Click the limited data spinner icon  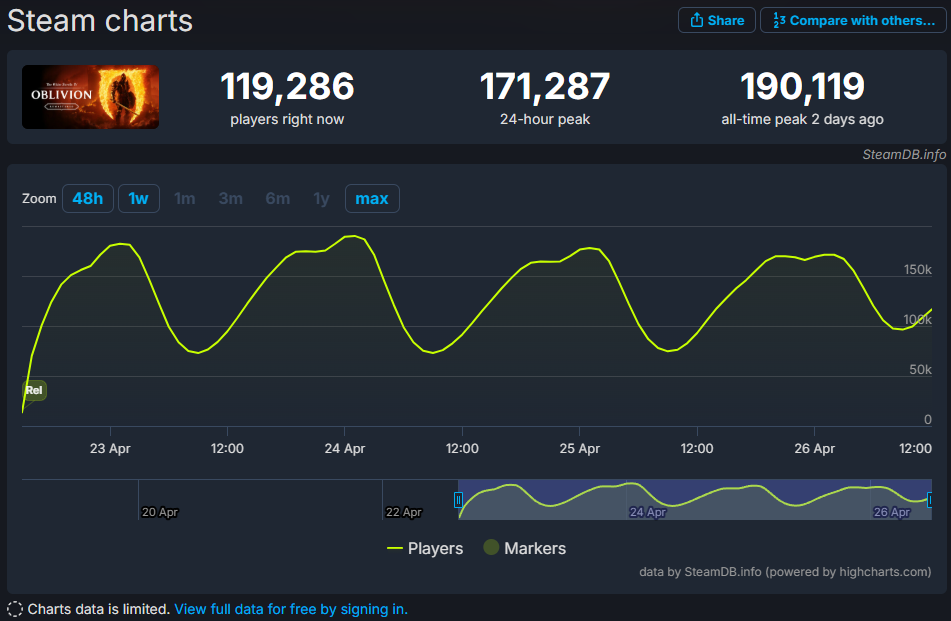pyautogui.click(x=15, y=609)
